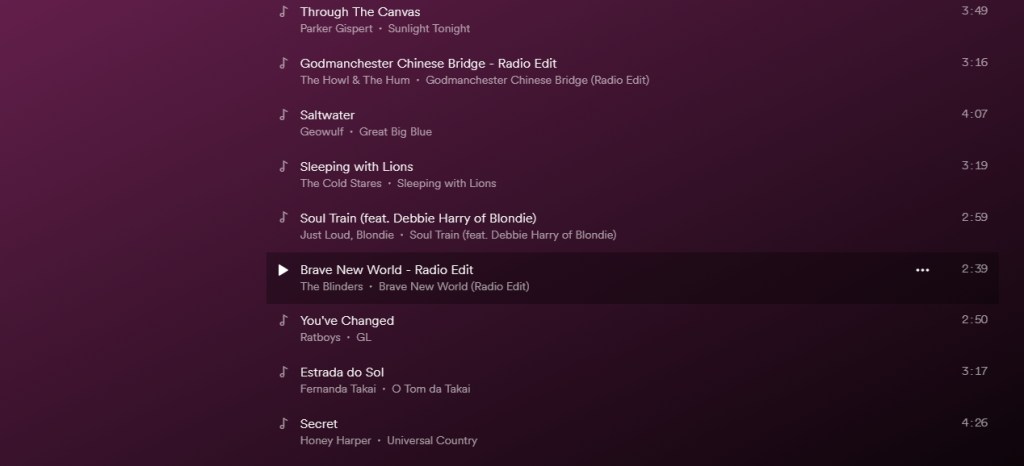Viewport: 1024px width, 466px height.
Task: Click the note icon beside You've Changed
Action: click(x=283, y=321)
